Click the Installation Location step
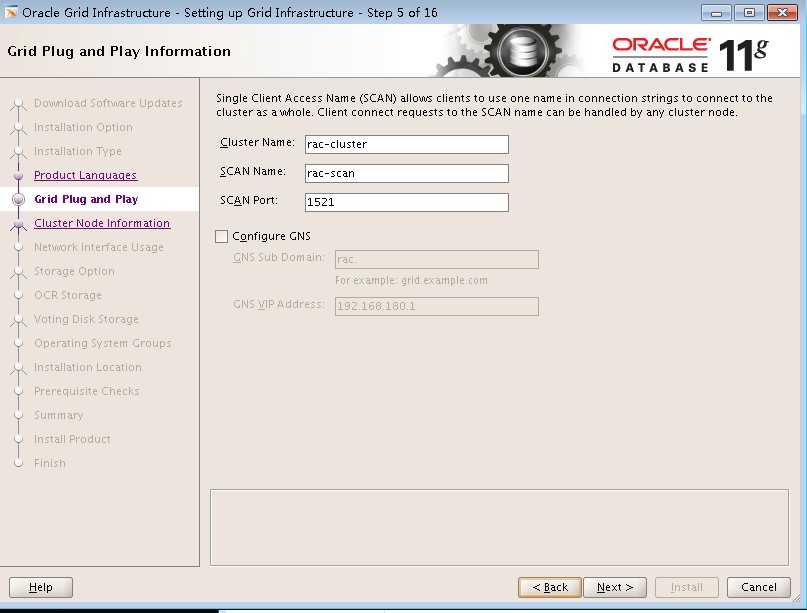The width and height of the screenshot is (807, 613). tap(87, 367)
